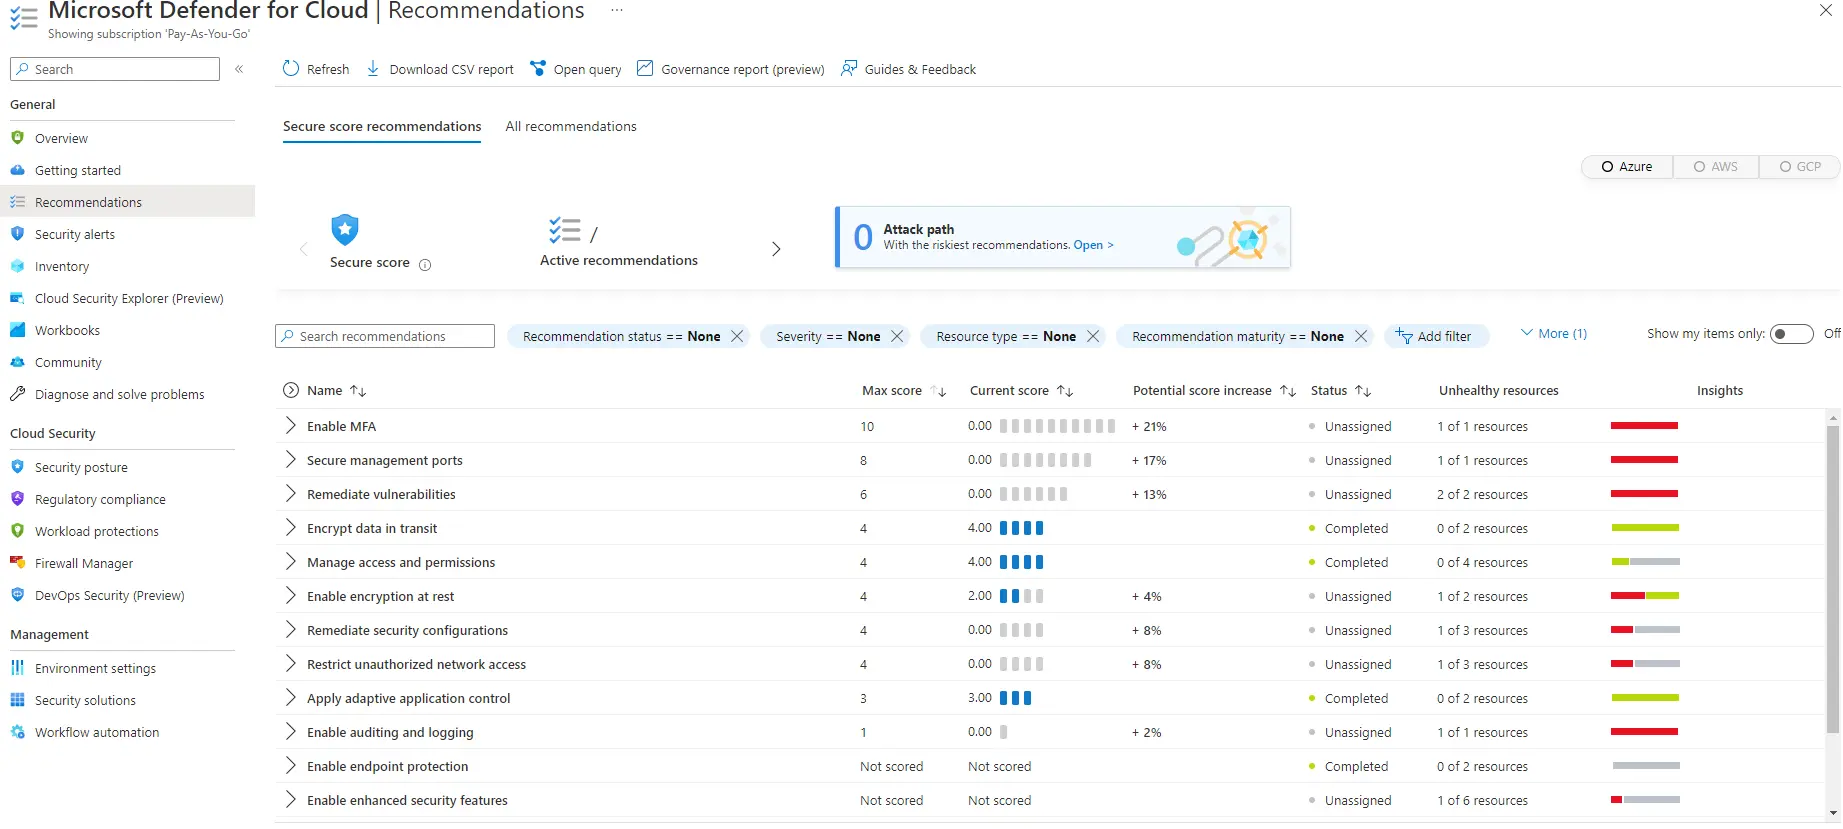This screenshot has height=829, width=1843.
Task: Remove the Severity filter
Action: pyautogui.click(x=897, y=336)
